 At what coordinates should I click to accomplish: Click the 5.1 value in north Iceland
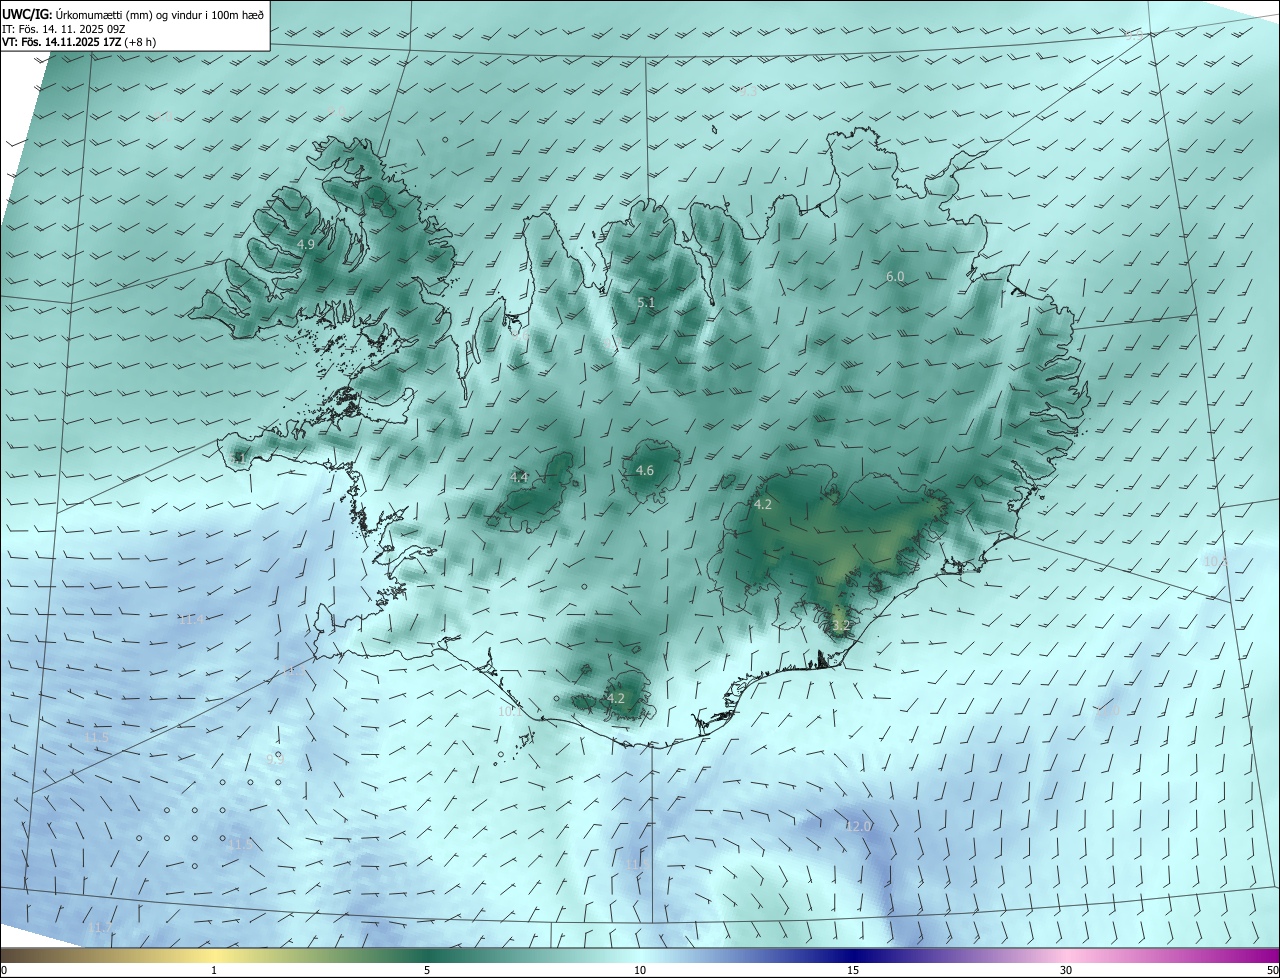point(646,302)
